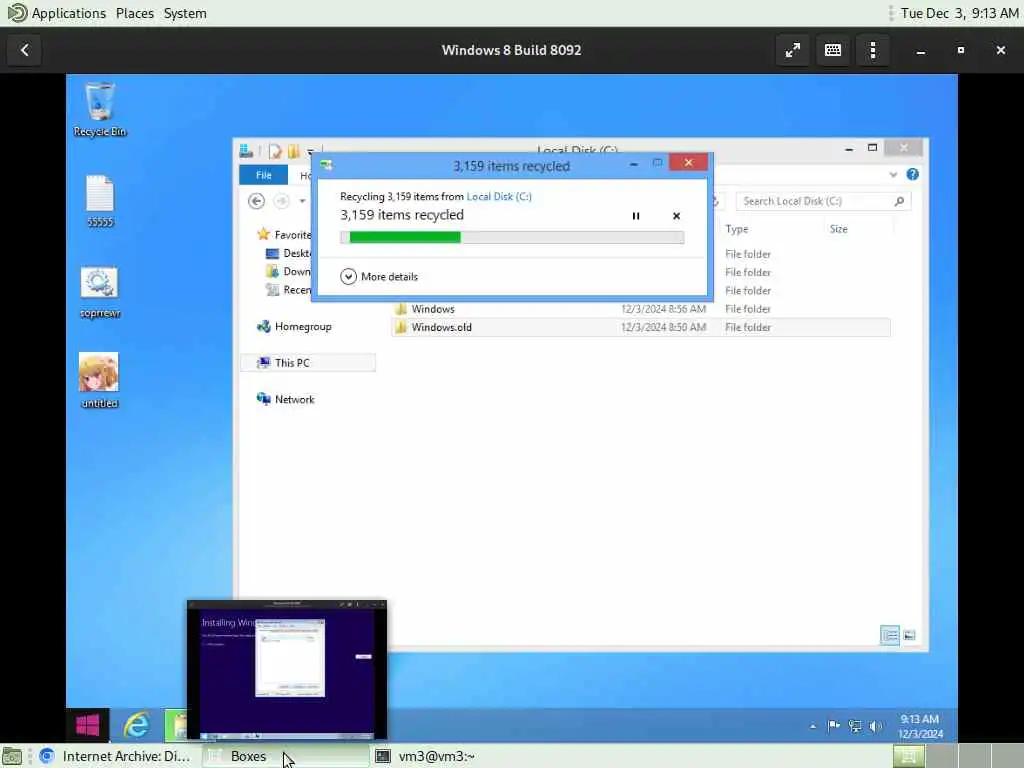
Task: Launch Internet Explorer from taskbar
Action: (x=136, y=725)
